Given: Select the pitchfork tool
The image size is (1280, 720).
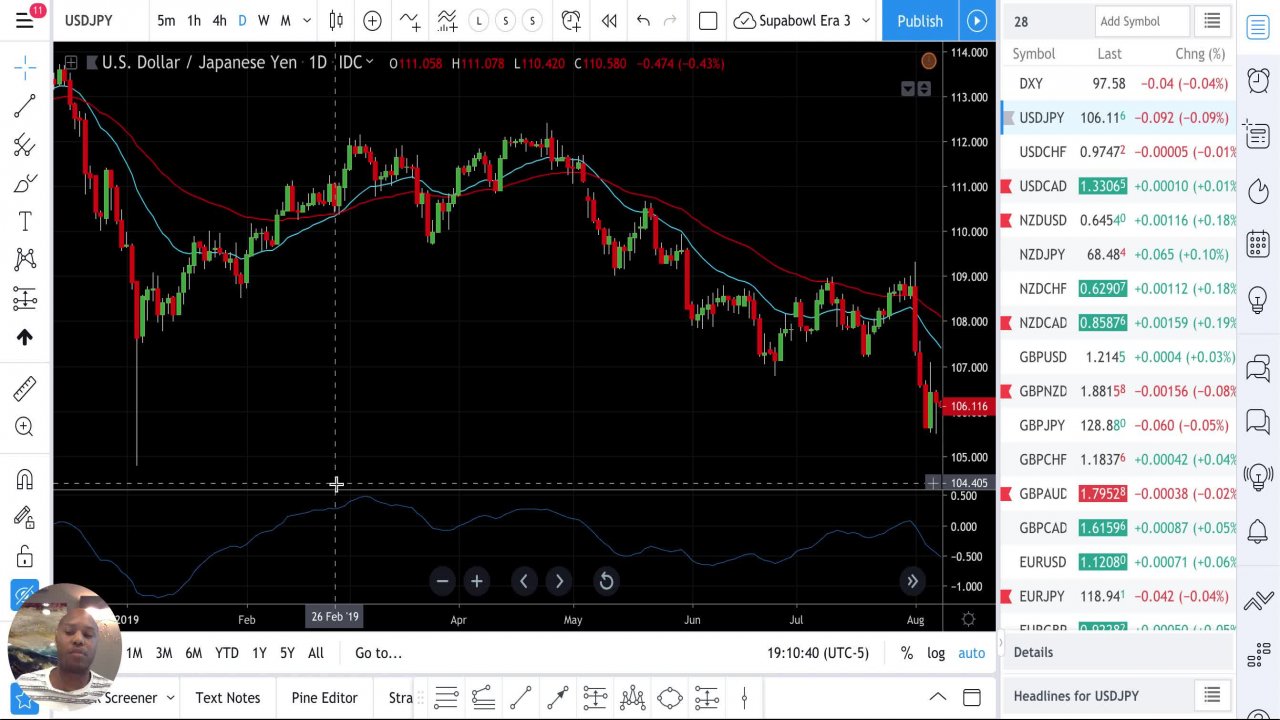Looking at the screenshot, I should pos(25,145).
